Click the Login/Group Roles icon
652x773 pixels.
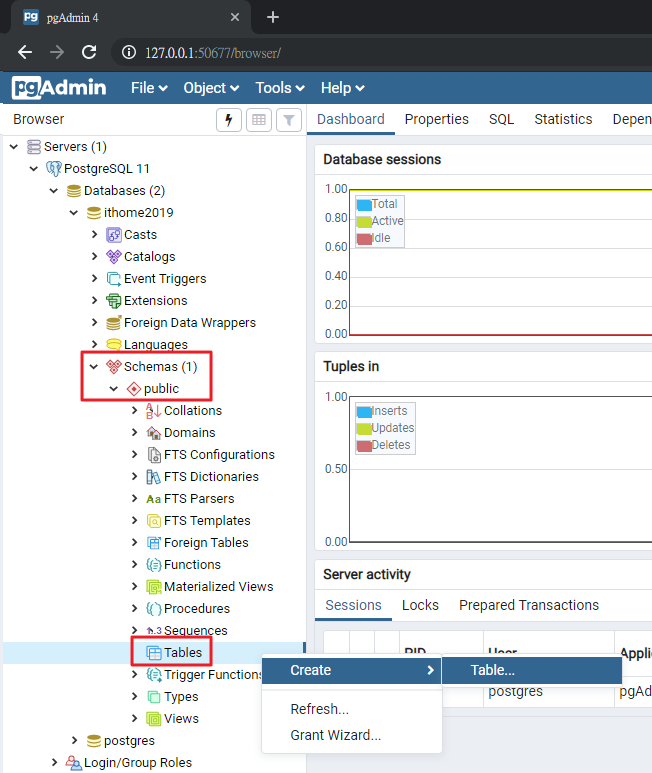coord(74,763)
